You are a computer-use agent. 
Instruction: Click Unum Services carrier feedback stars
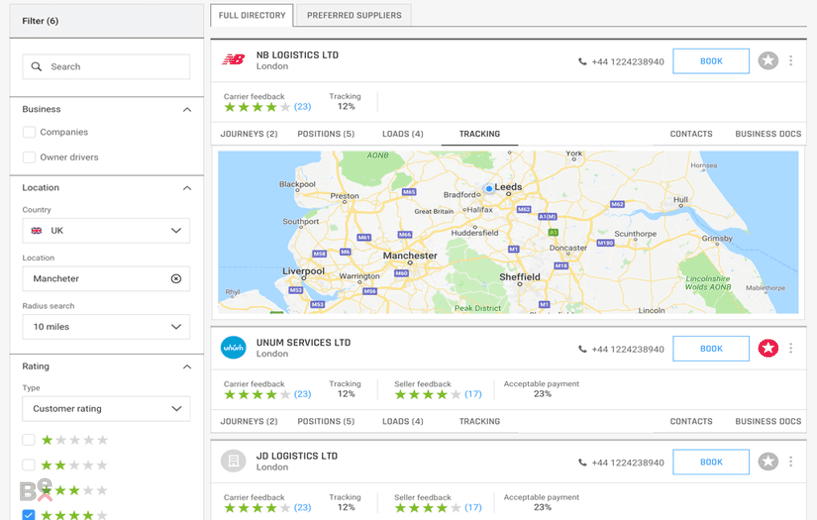click(257, 394)
